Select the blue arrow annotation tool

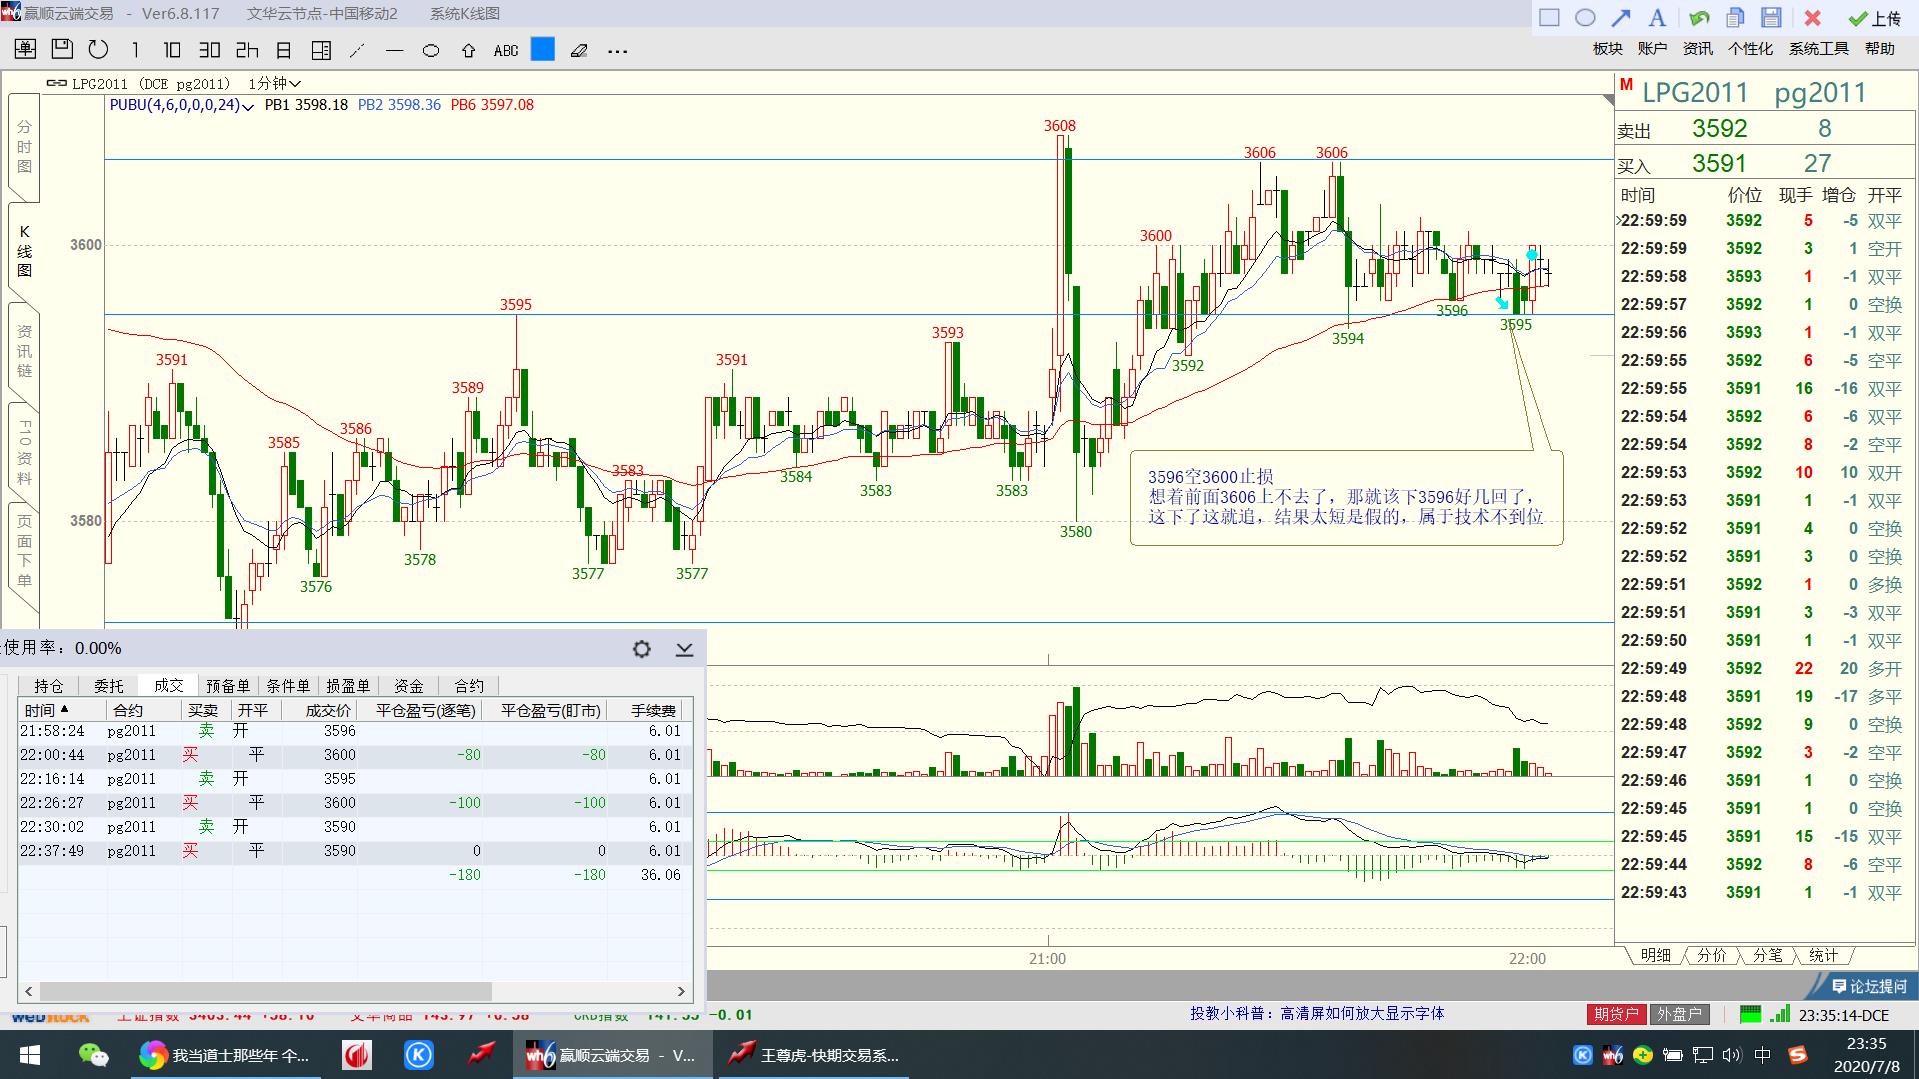pyautogui.click(x=1621, y=17)
